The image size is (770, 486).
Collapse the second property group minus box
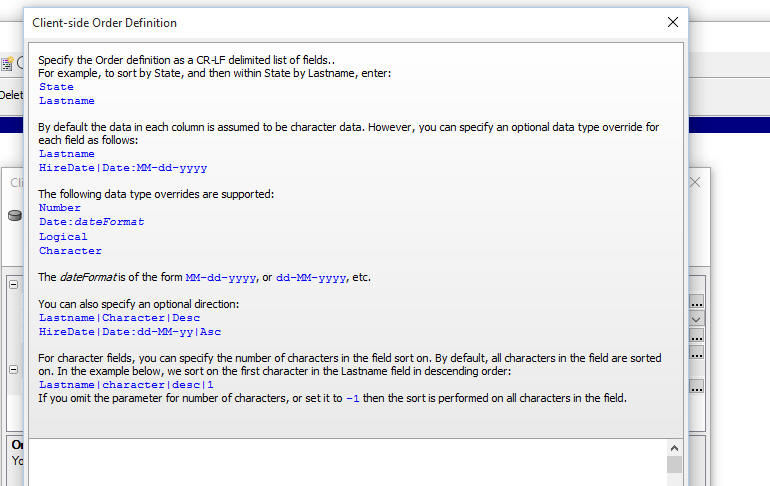tap(14, 370)
